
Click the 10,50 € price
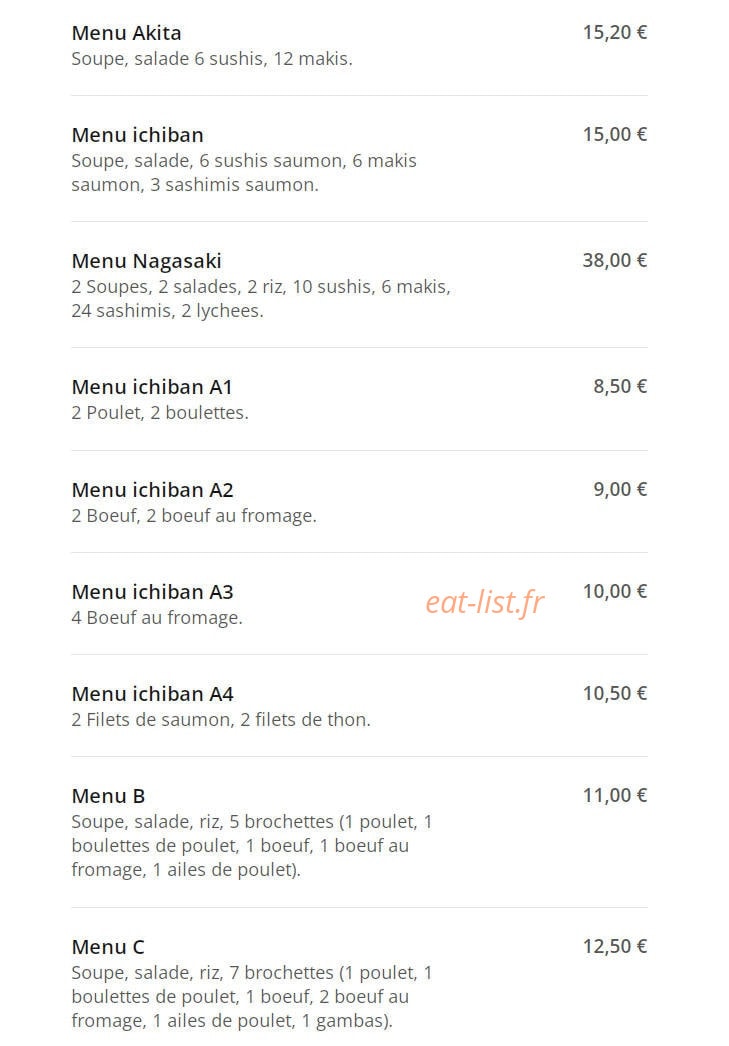point(614,694)
